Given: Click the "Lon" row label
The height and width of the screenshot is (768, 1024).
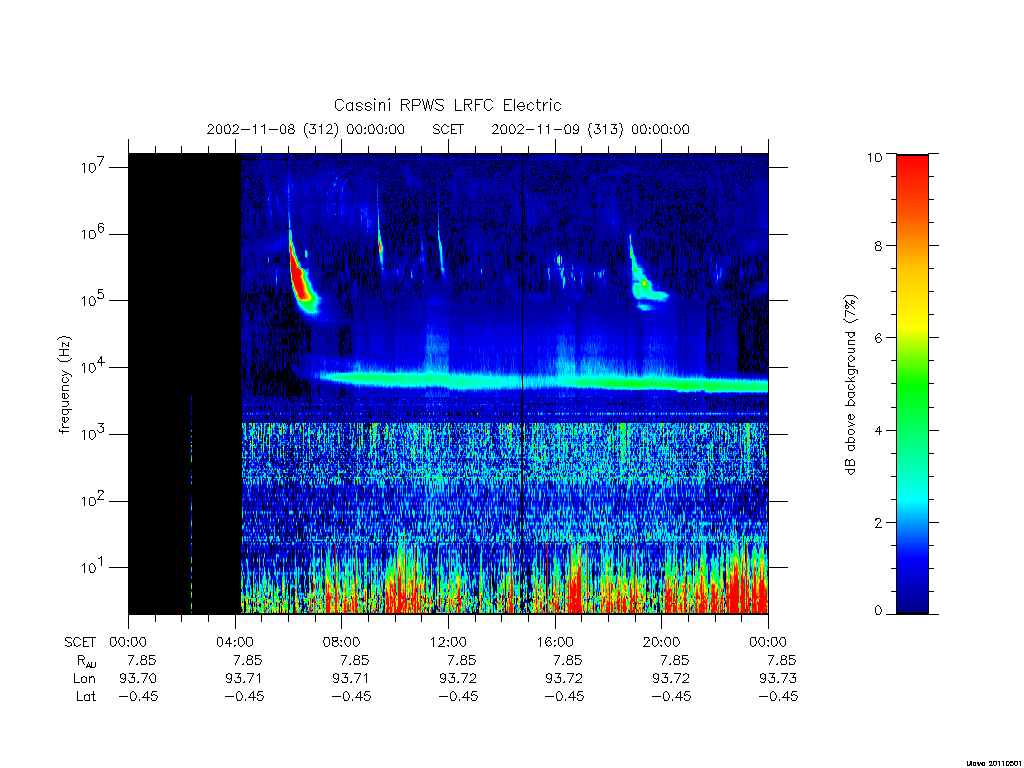Looking at the screenshot, I should [x=85, y=679].
